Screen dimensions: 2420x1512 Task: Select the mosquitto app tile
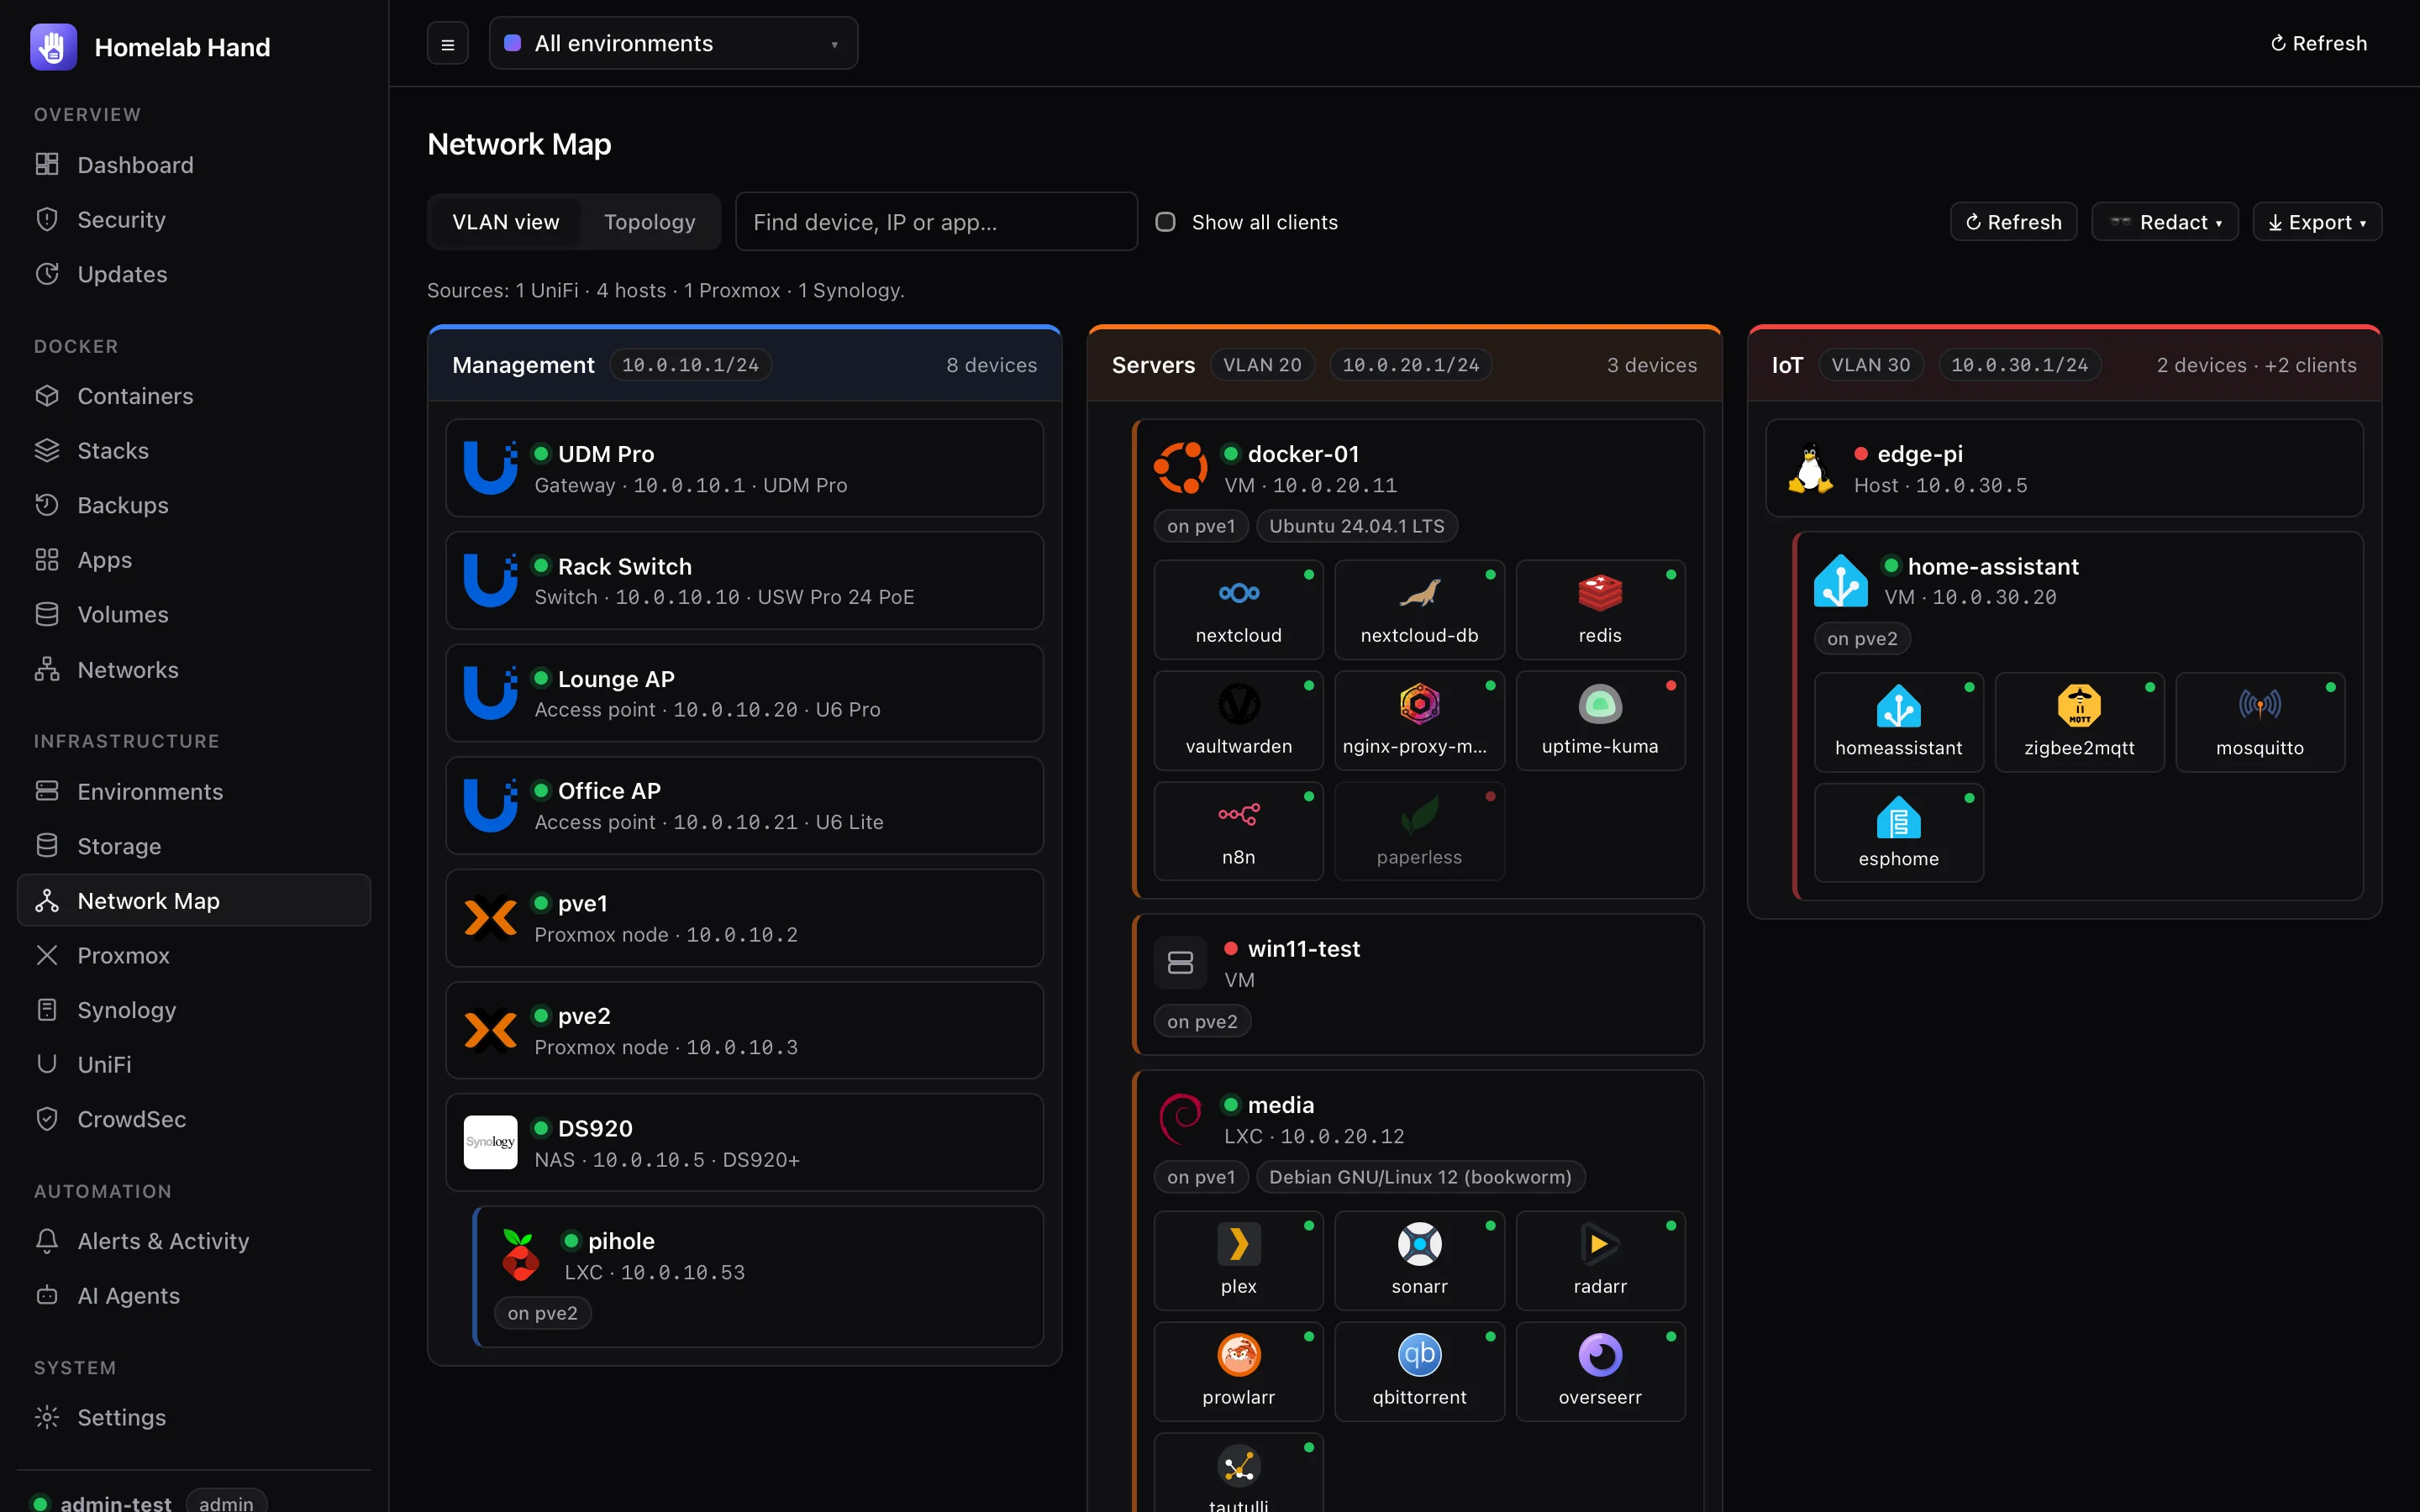(x=2260, y=722)
